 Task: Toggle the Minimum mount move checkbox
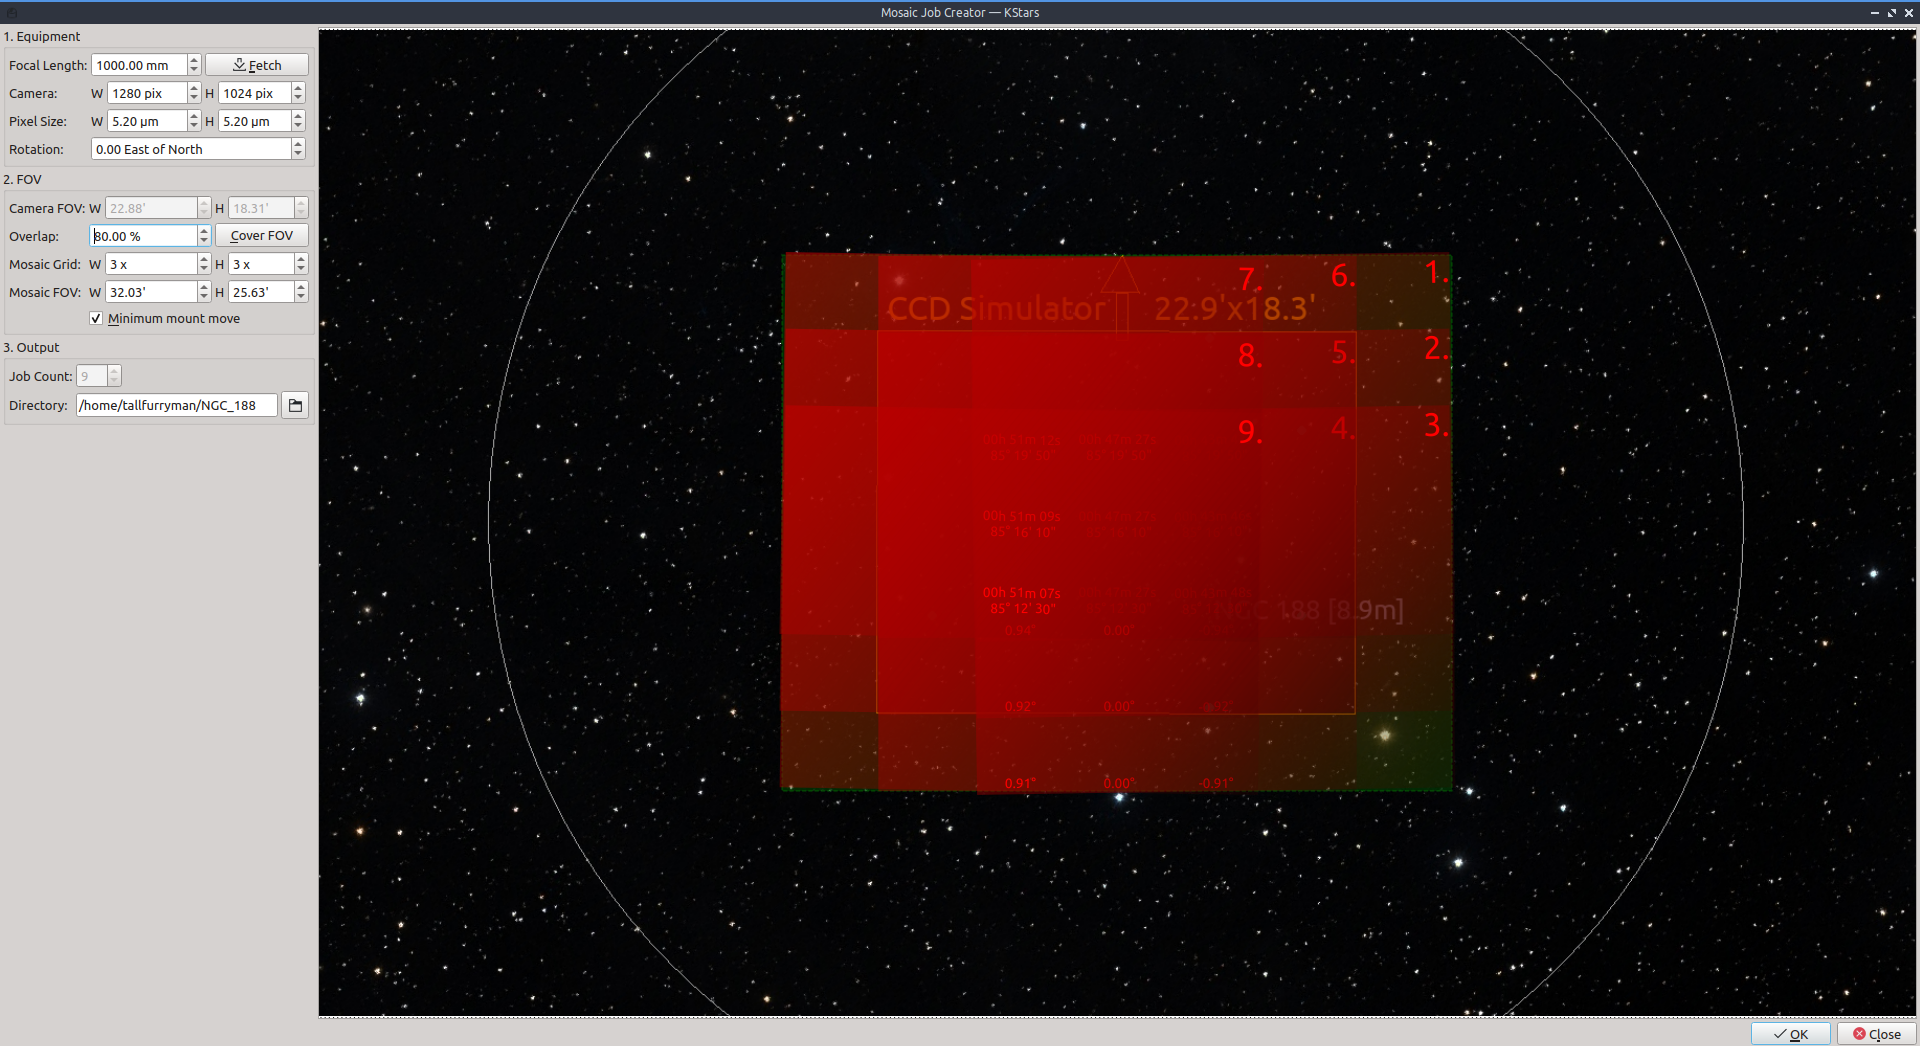tap(96, 319)
